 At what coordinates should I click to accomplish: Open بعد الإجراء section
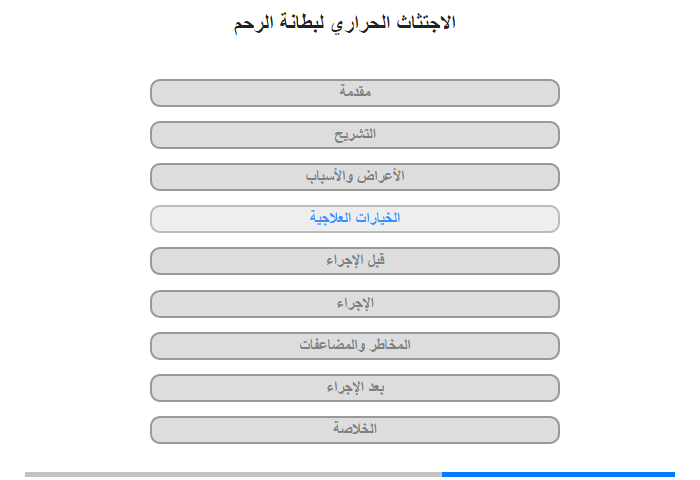click(355, 388)
